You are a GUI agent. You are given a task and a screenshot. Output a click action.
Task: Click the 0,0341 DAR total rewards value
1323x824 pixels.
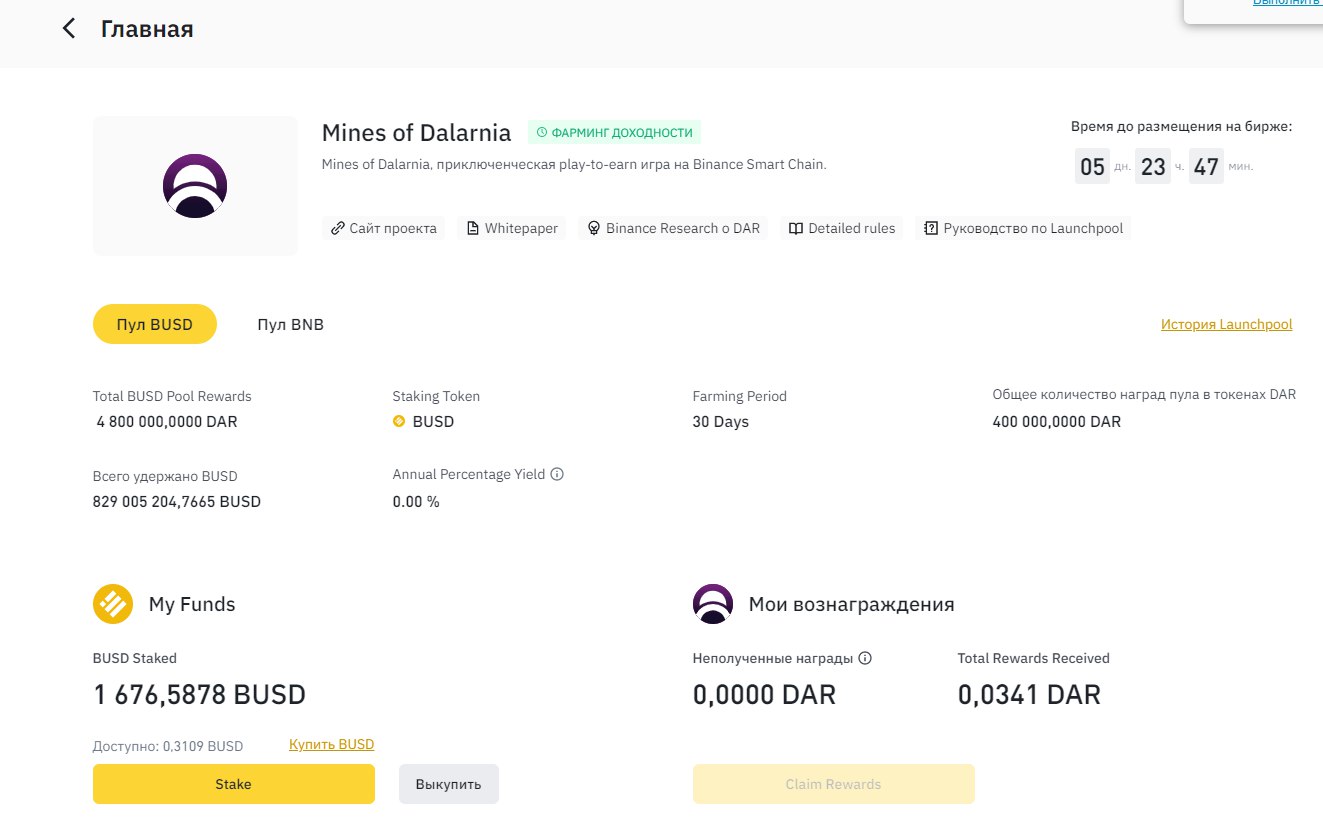point(1029,694)
